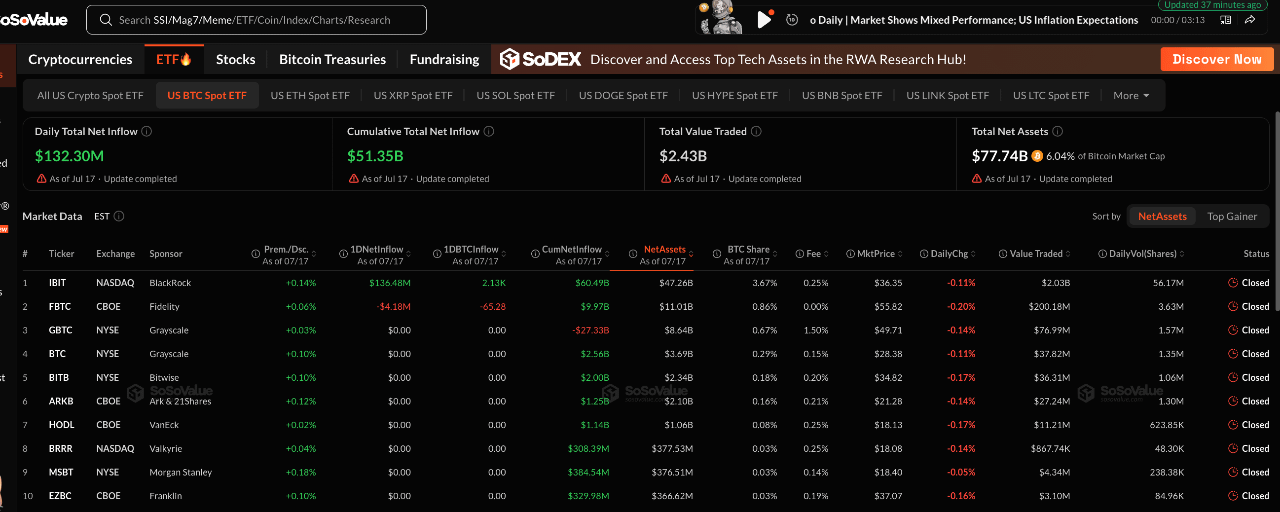Select the US BNB Spot ETF tab
Screen dimensions: 1280x512
pyautogui.click(x=842, y=96)
